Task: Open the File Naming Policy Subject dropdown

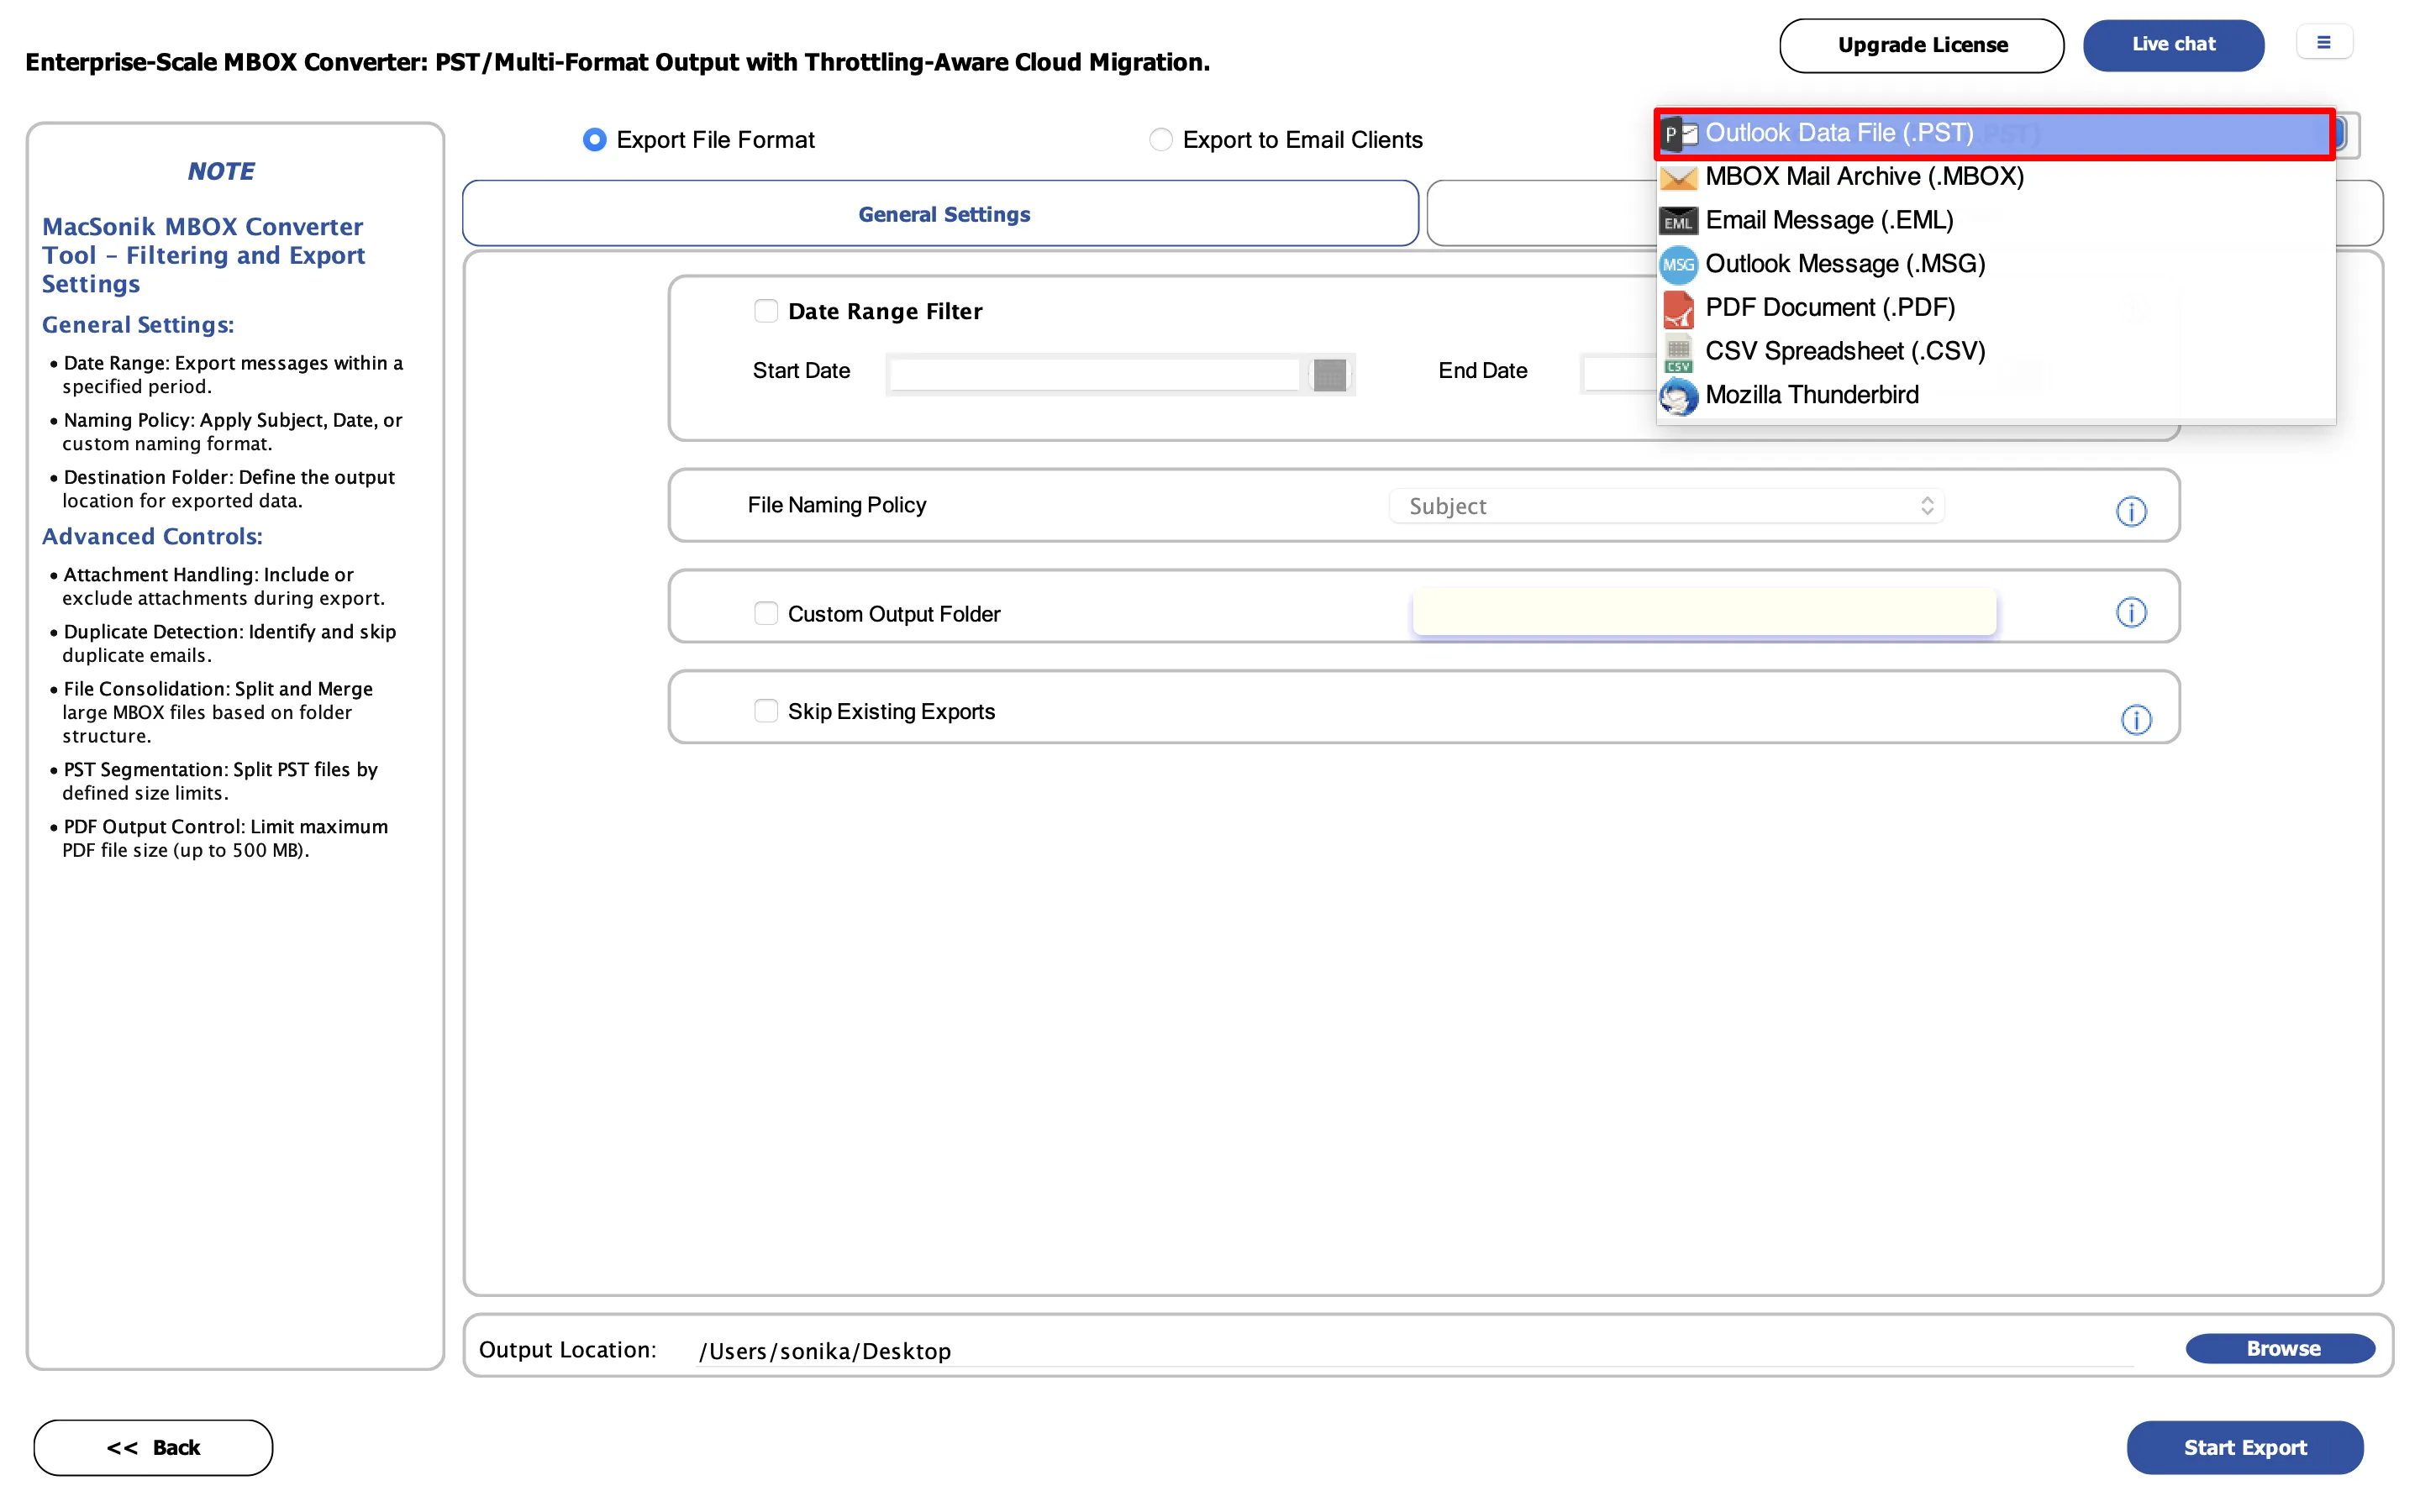Action: (x=1667, y=506)
